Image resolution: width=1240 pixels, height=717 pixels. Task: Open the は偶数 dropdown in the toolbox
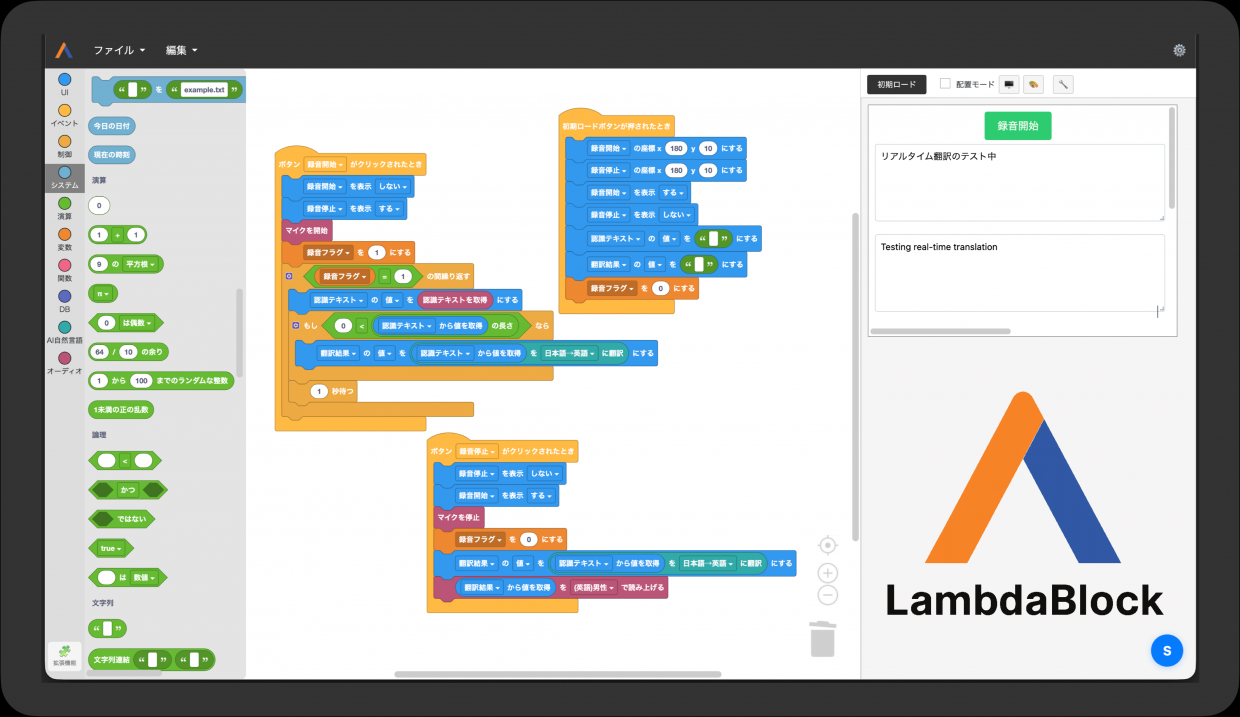click(x=138, y=323)
